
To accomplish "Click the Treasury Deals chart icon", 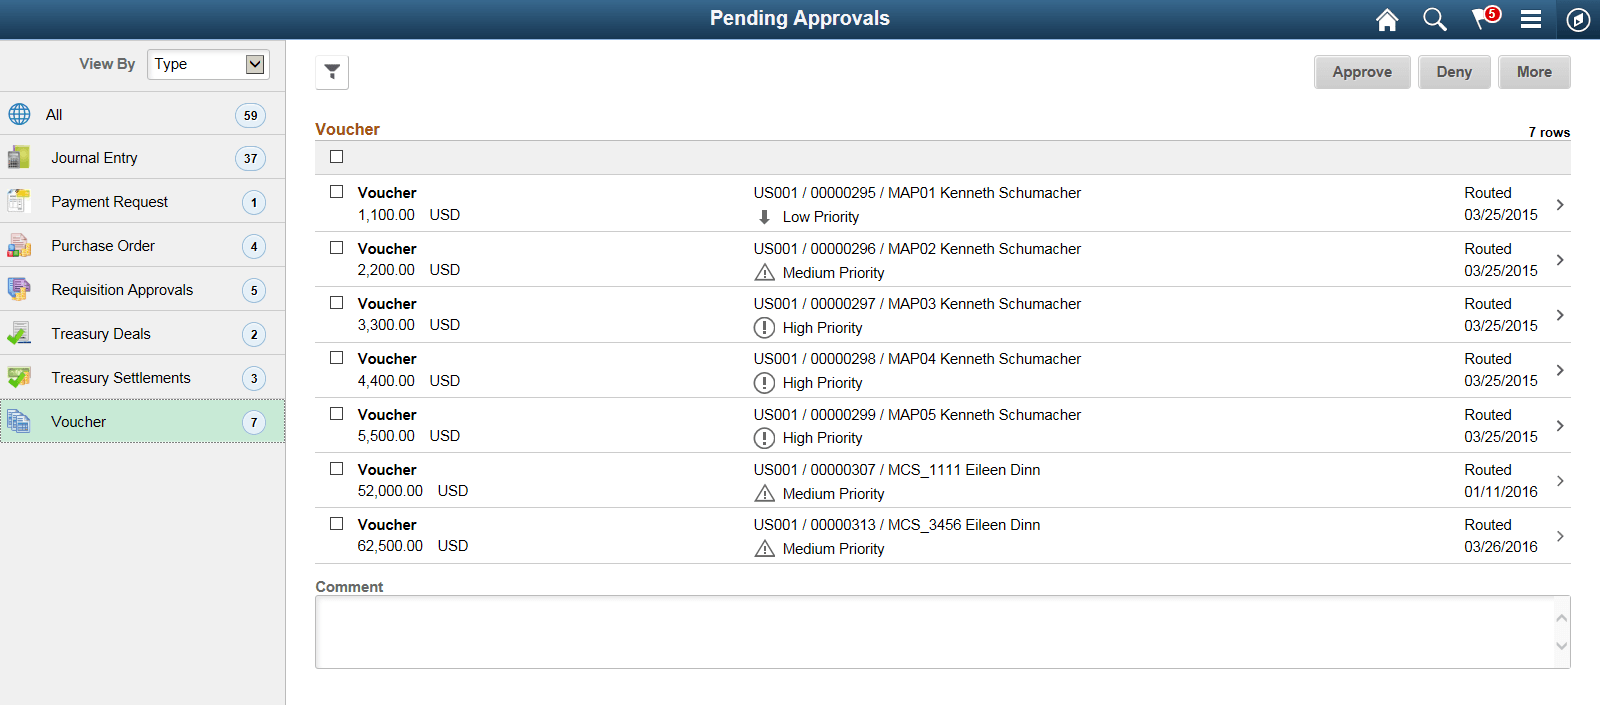I will (x=19, y=333).
